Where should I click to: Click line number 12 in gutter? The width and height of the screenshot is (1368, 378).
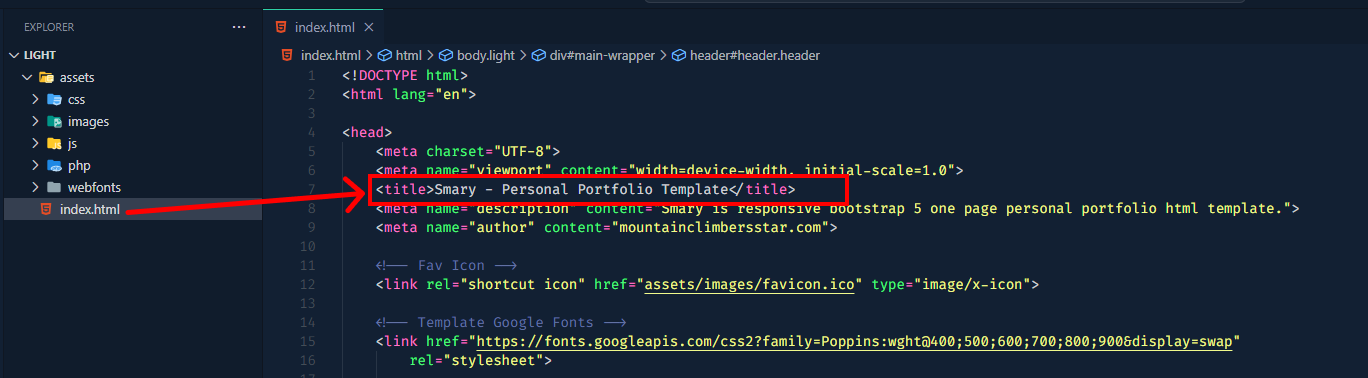(308, 284)
